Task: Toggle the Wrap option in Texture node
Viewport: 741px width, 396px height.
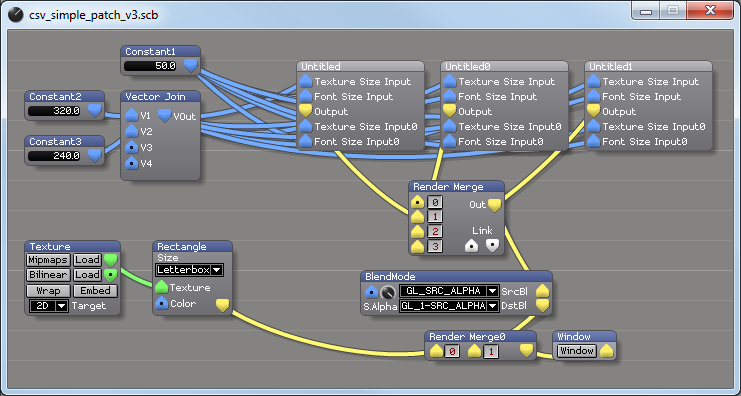Action: [x=48, y=291]
